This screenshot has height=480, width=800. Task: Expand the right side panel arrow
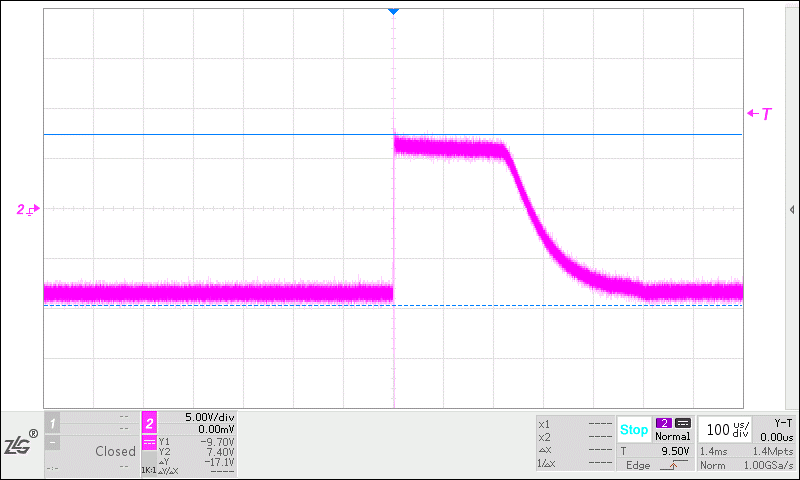pos(792,210)
